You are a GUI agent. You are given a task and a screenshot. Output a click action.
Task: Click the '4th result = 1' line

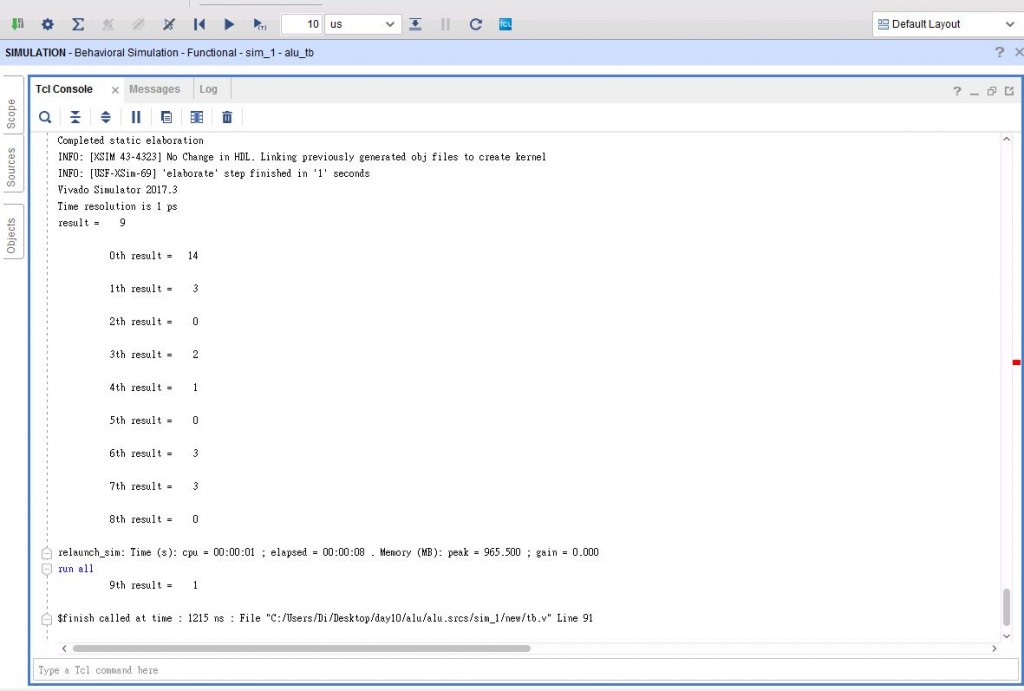pyautogui.click(x=153, y=387)
